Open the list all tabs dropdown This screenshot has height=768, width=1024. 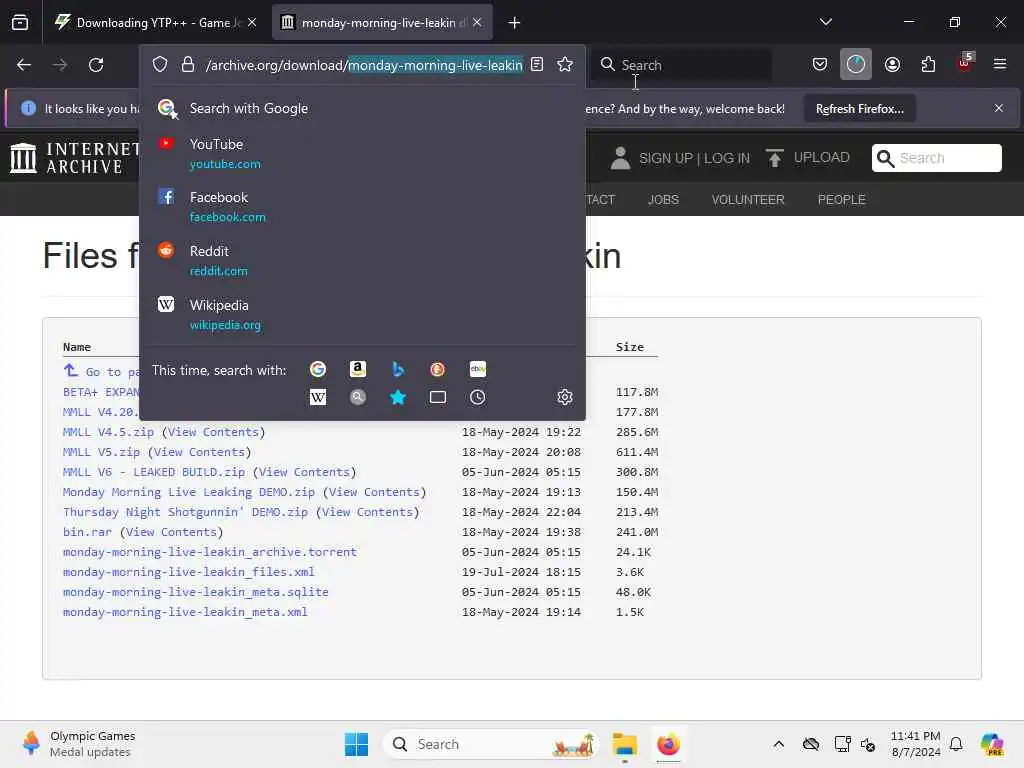point(825,22)
